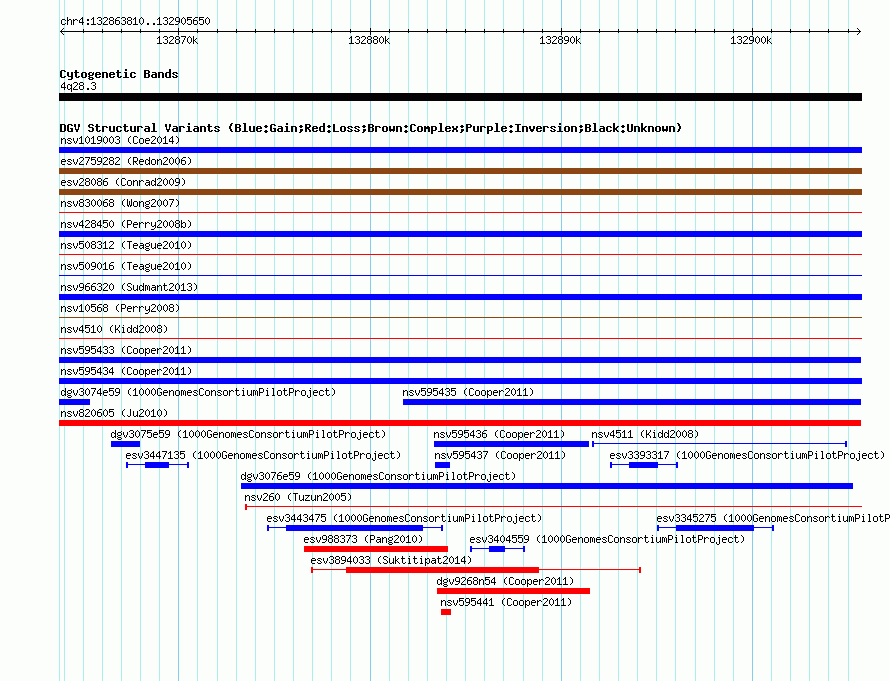Open the esv3894033 (Suktitipat2014) label
The image size is (890, 681).
pyautogui.click(x=391, y=560)
